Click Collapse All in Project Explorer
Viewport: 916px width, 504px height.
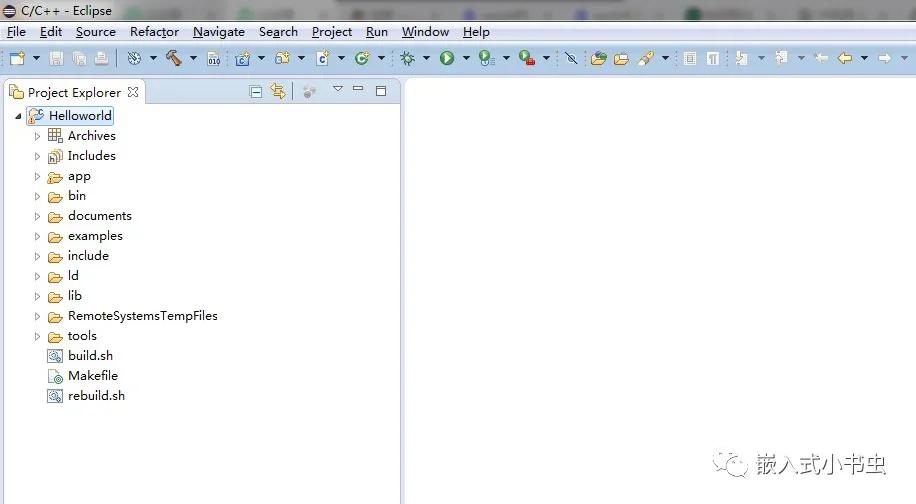(255, 92)
